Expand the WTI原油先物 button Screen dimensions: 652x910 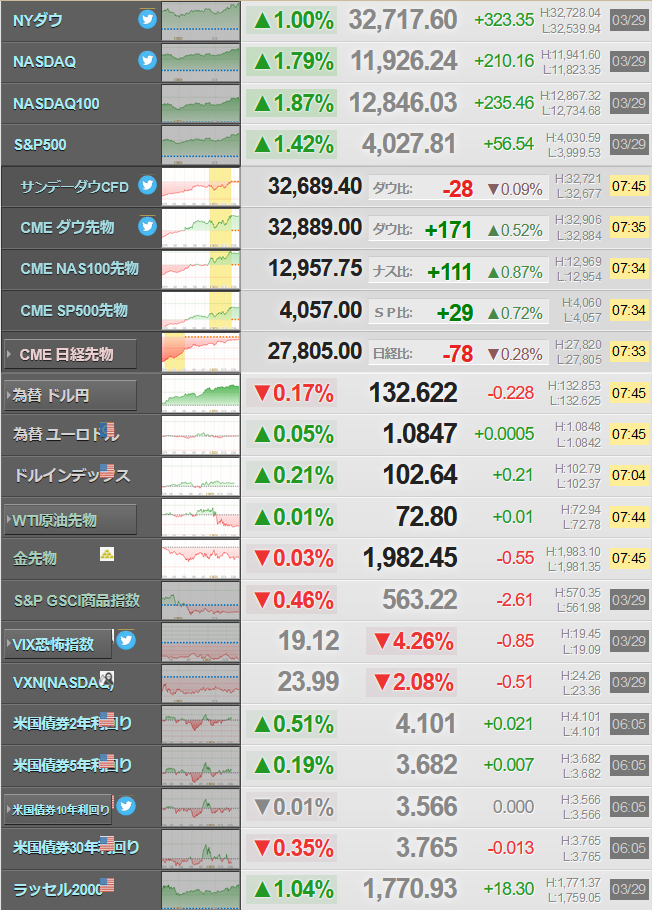click(x=70, y=519)
